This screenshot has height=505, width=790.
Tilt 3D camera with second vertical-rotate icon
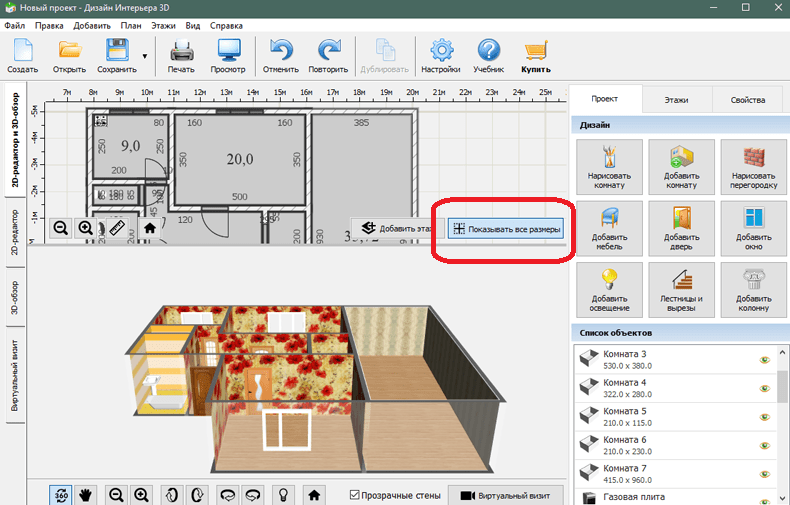tap(197, 495)
